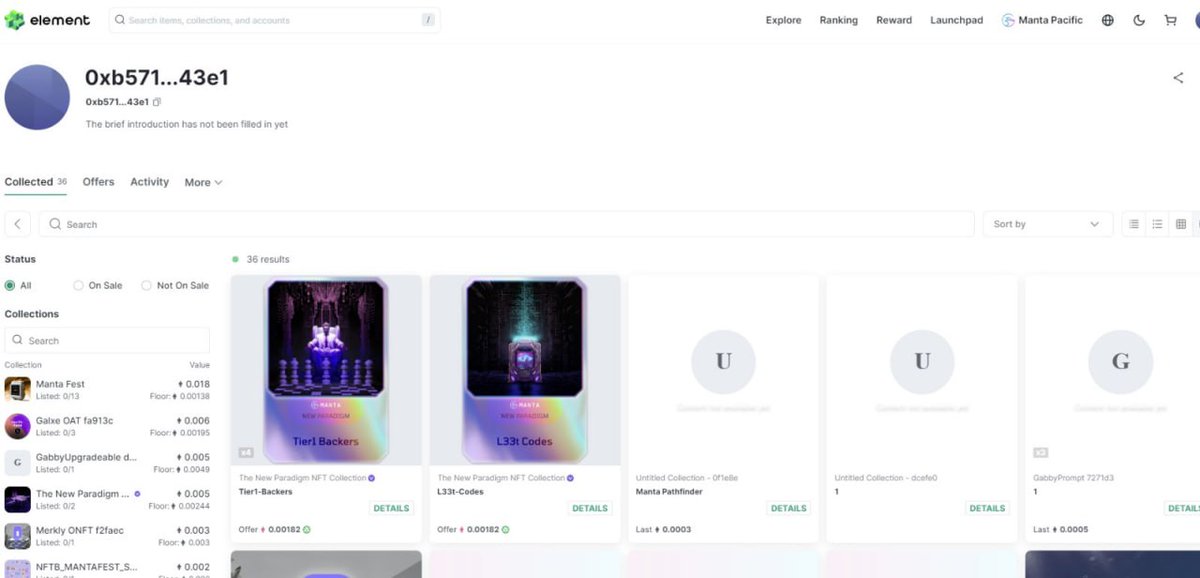Collapse the filter sidebar arrow

tap(18, 224)
